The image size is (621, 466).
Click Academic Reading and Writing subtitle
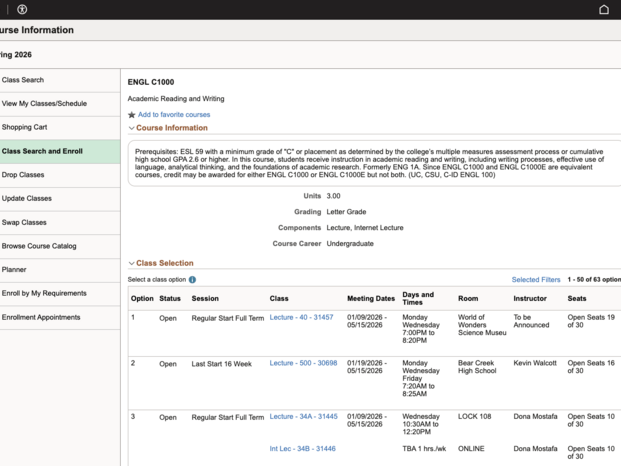click(x=176, y=99)
